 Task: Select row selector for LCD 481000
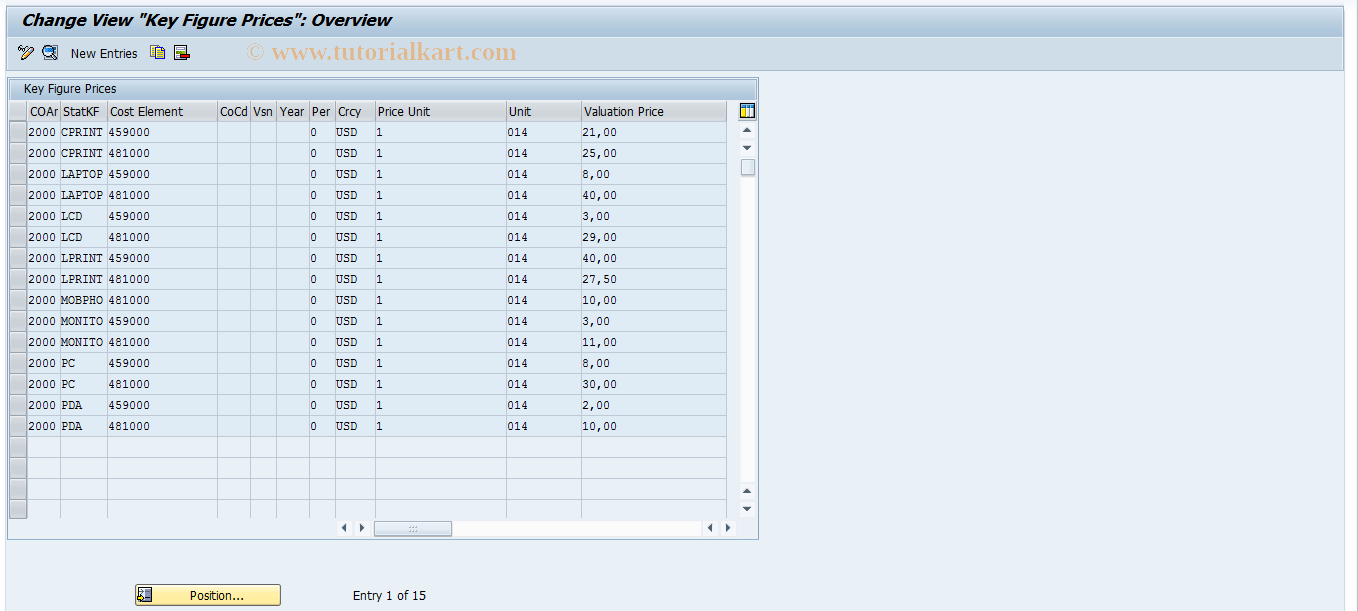tap(18, 237)
